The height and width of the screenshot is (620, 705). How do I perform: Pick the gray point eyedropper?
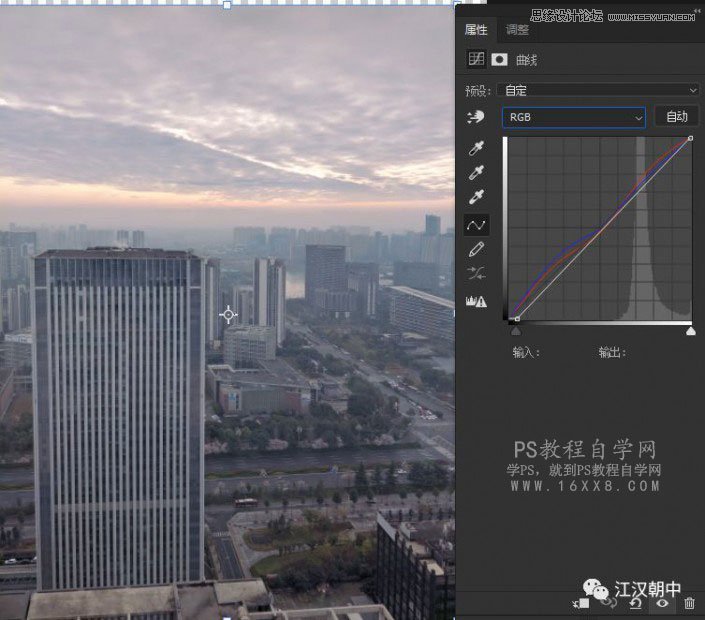tap(477, 172)
